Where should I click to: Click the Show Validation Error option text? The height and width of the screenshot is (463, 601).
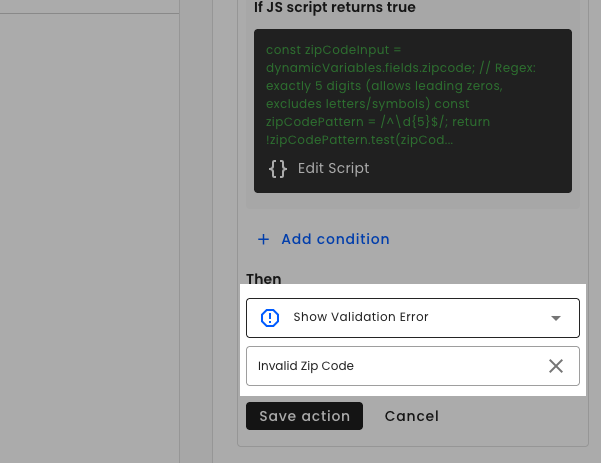click(x=361, y=317)
